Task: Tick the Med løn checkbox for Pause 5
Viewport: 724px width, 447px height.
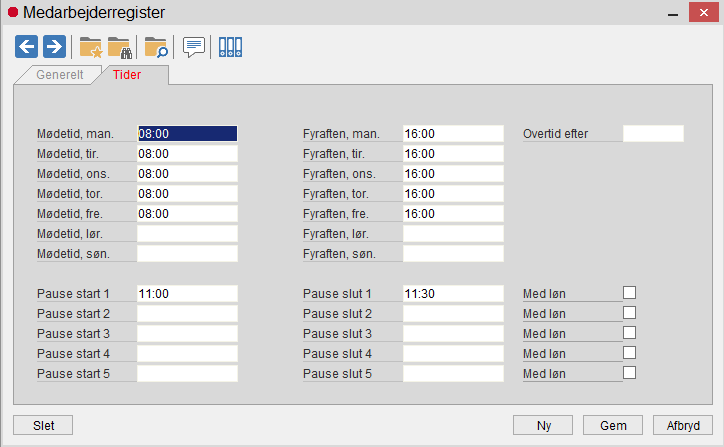Action: (629, 373)
